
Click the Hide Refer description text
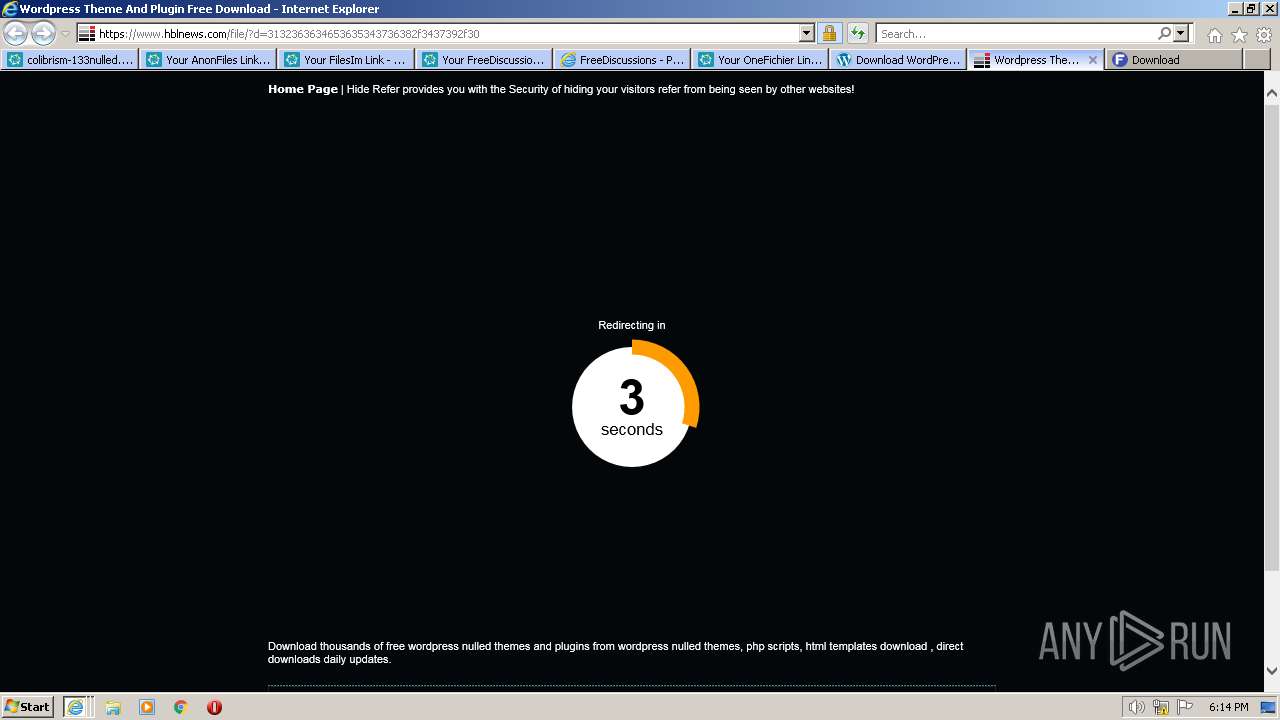pos(600,89)
